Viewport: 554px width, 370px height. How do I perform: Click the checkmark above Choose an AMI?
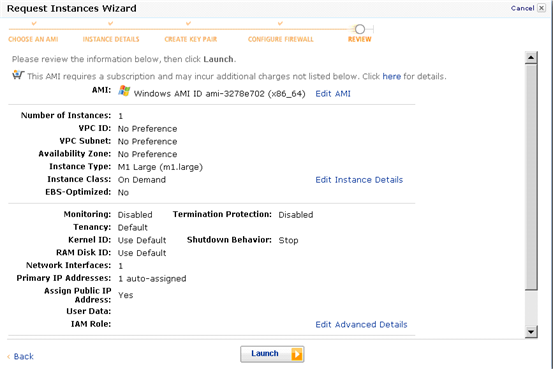[34, 23]
